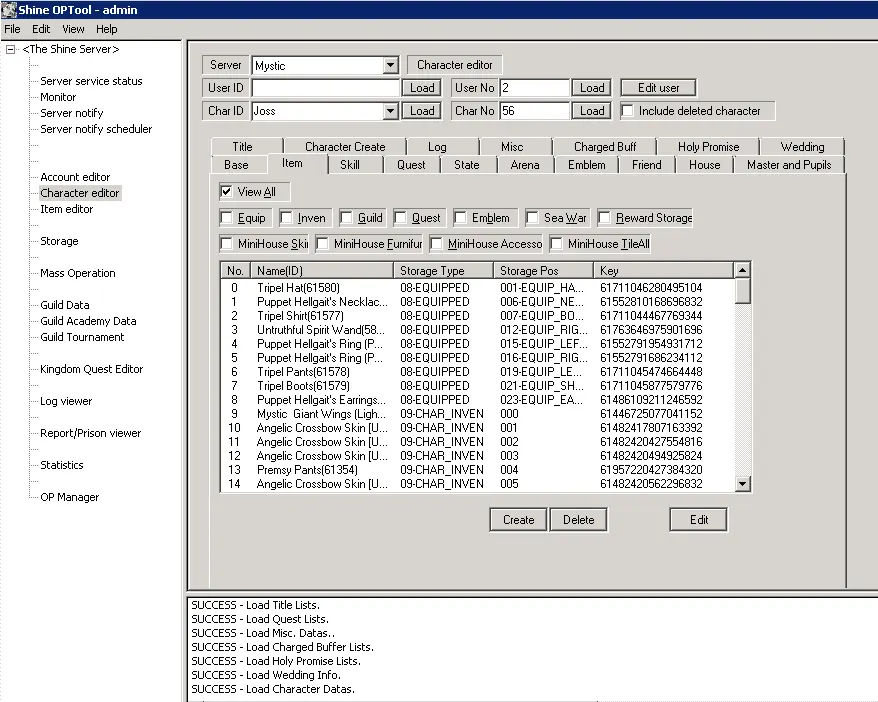Expand the Char ID combo box arrow
Image resolution: width=878 pixels, height=702 pixels.
[x=390, y=111]
